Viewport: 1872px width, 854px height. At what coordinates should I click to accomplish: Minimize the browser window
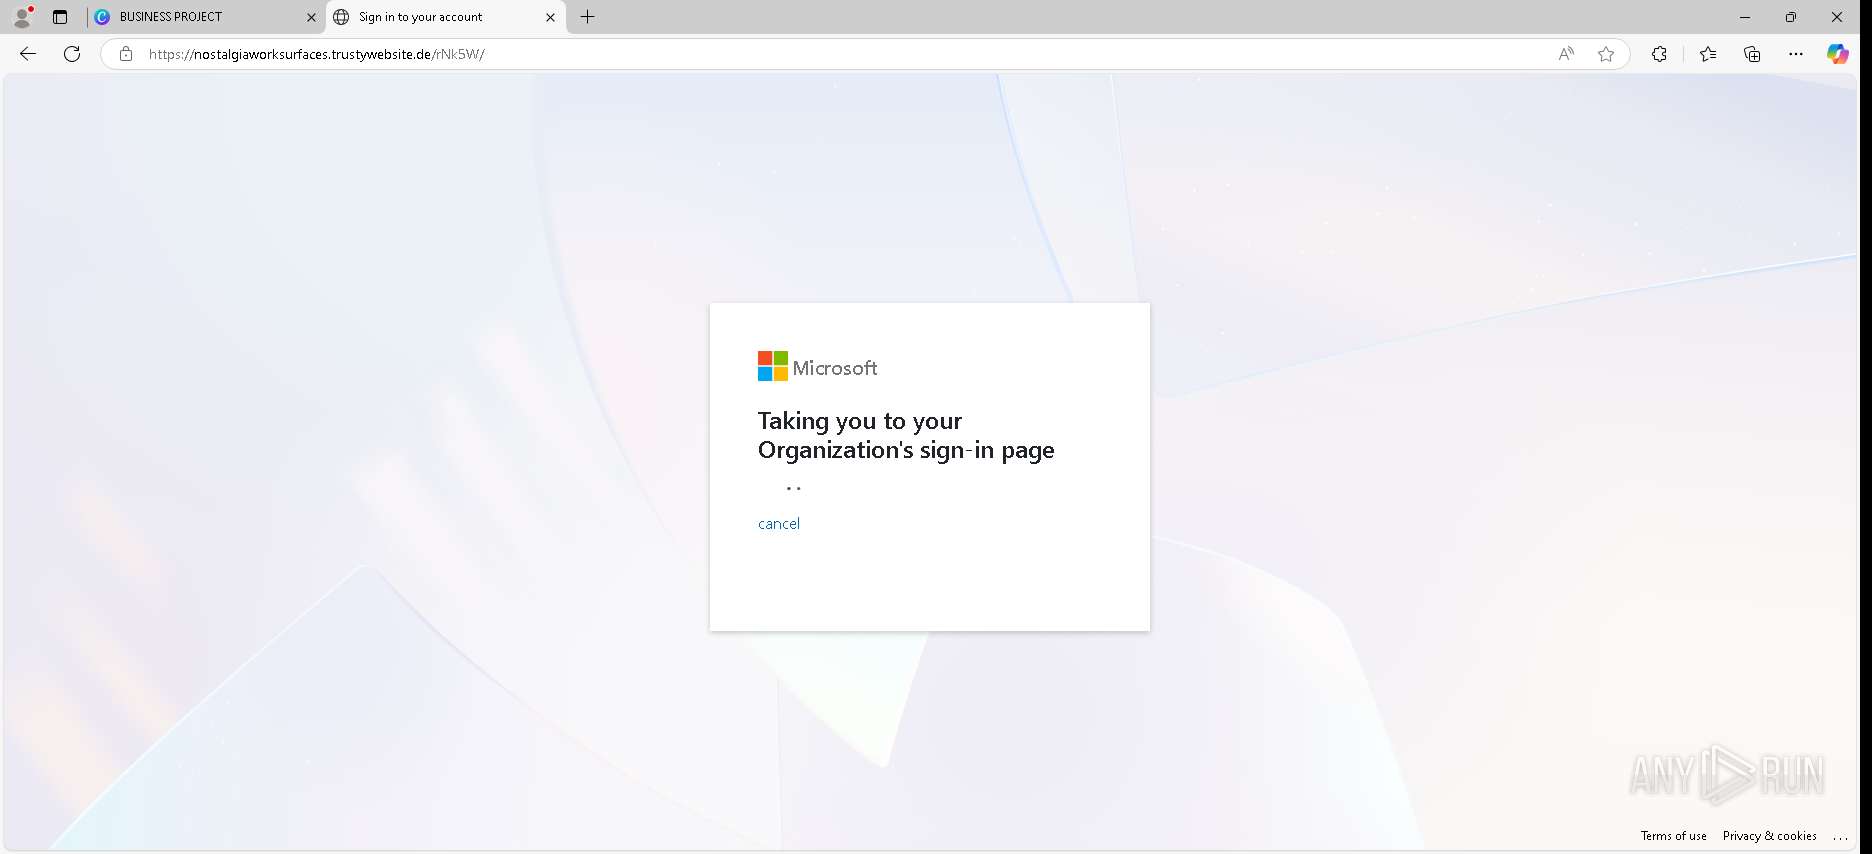click(x=1745, y=17)
